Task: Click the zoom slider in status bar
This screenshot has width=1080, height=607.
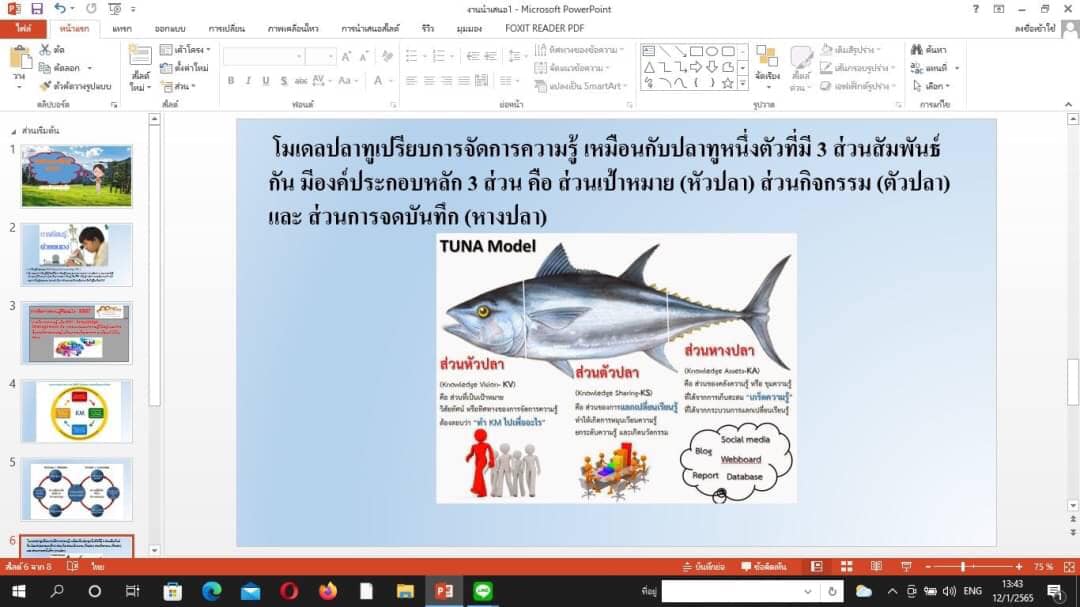Action: (963, 566)
